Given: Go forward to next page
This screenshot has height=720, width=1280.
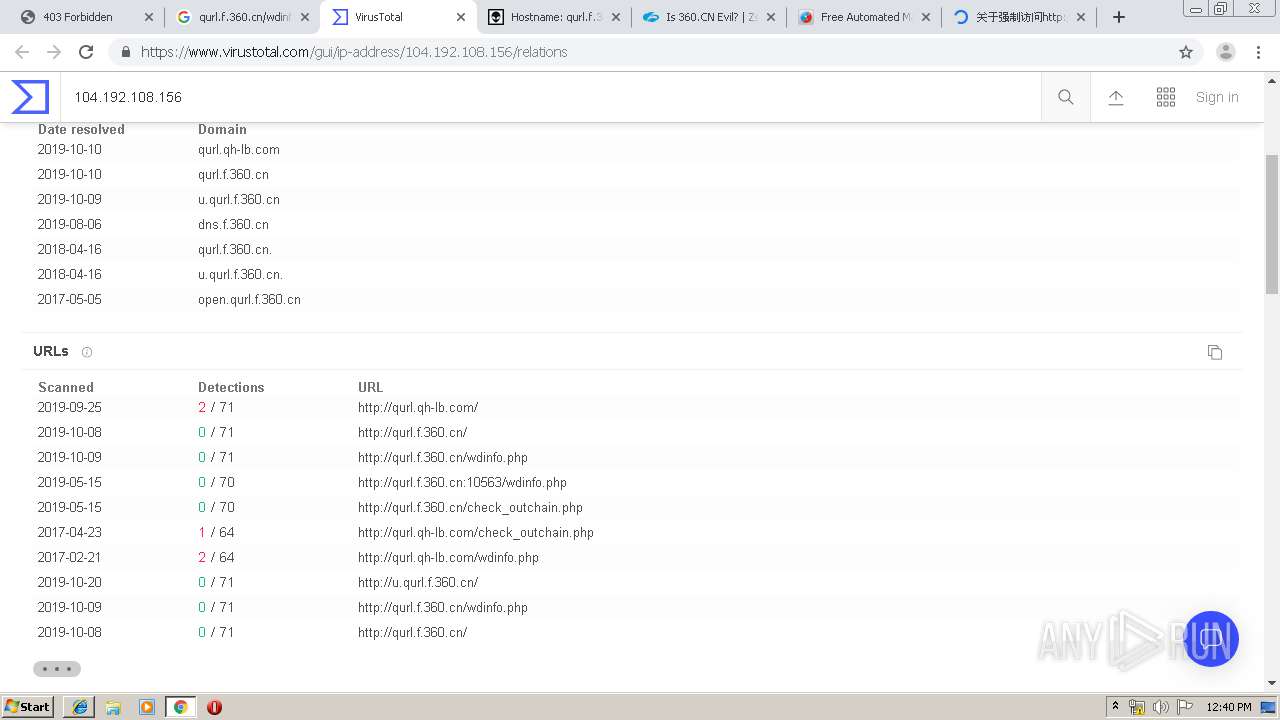Looking at the screenshot, I should click(x=54, y=52).
